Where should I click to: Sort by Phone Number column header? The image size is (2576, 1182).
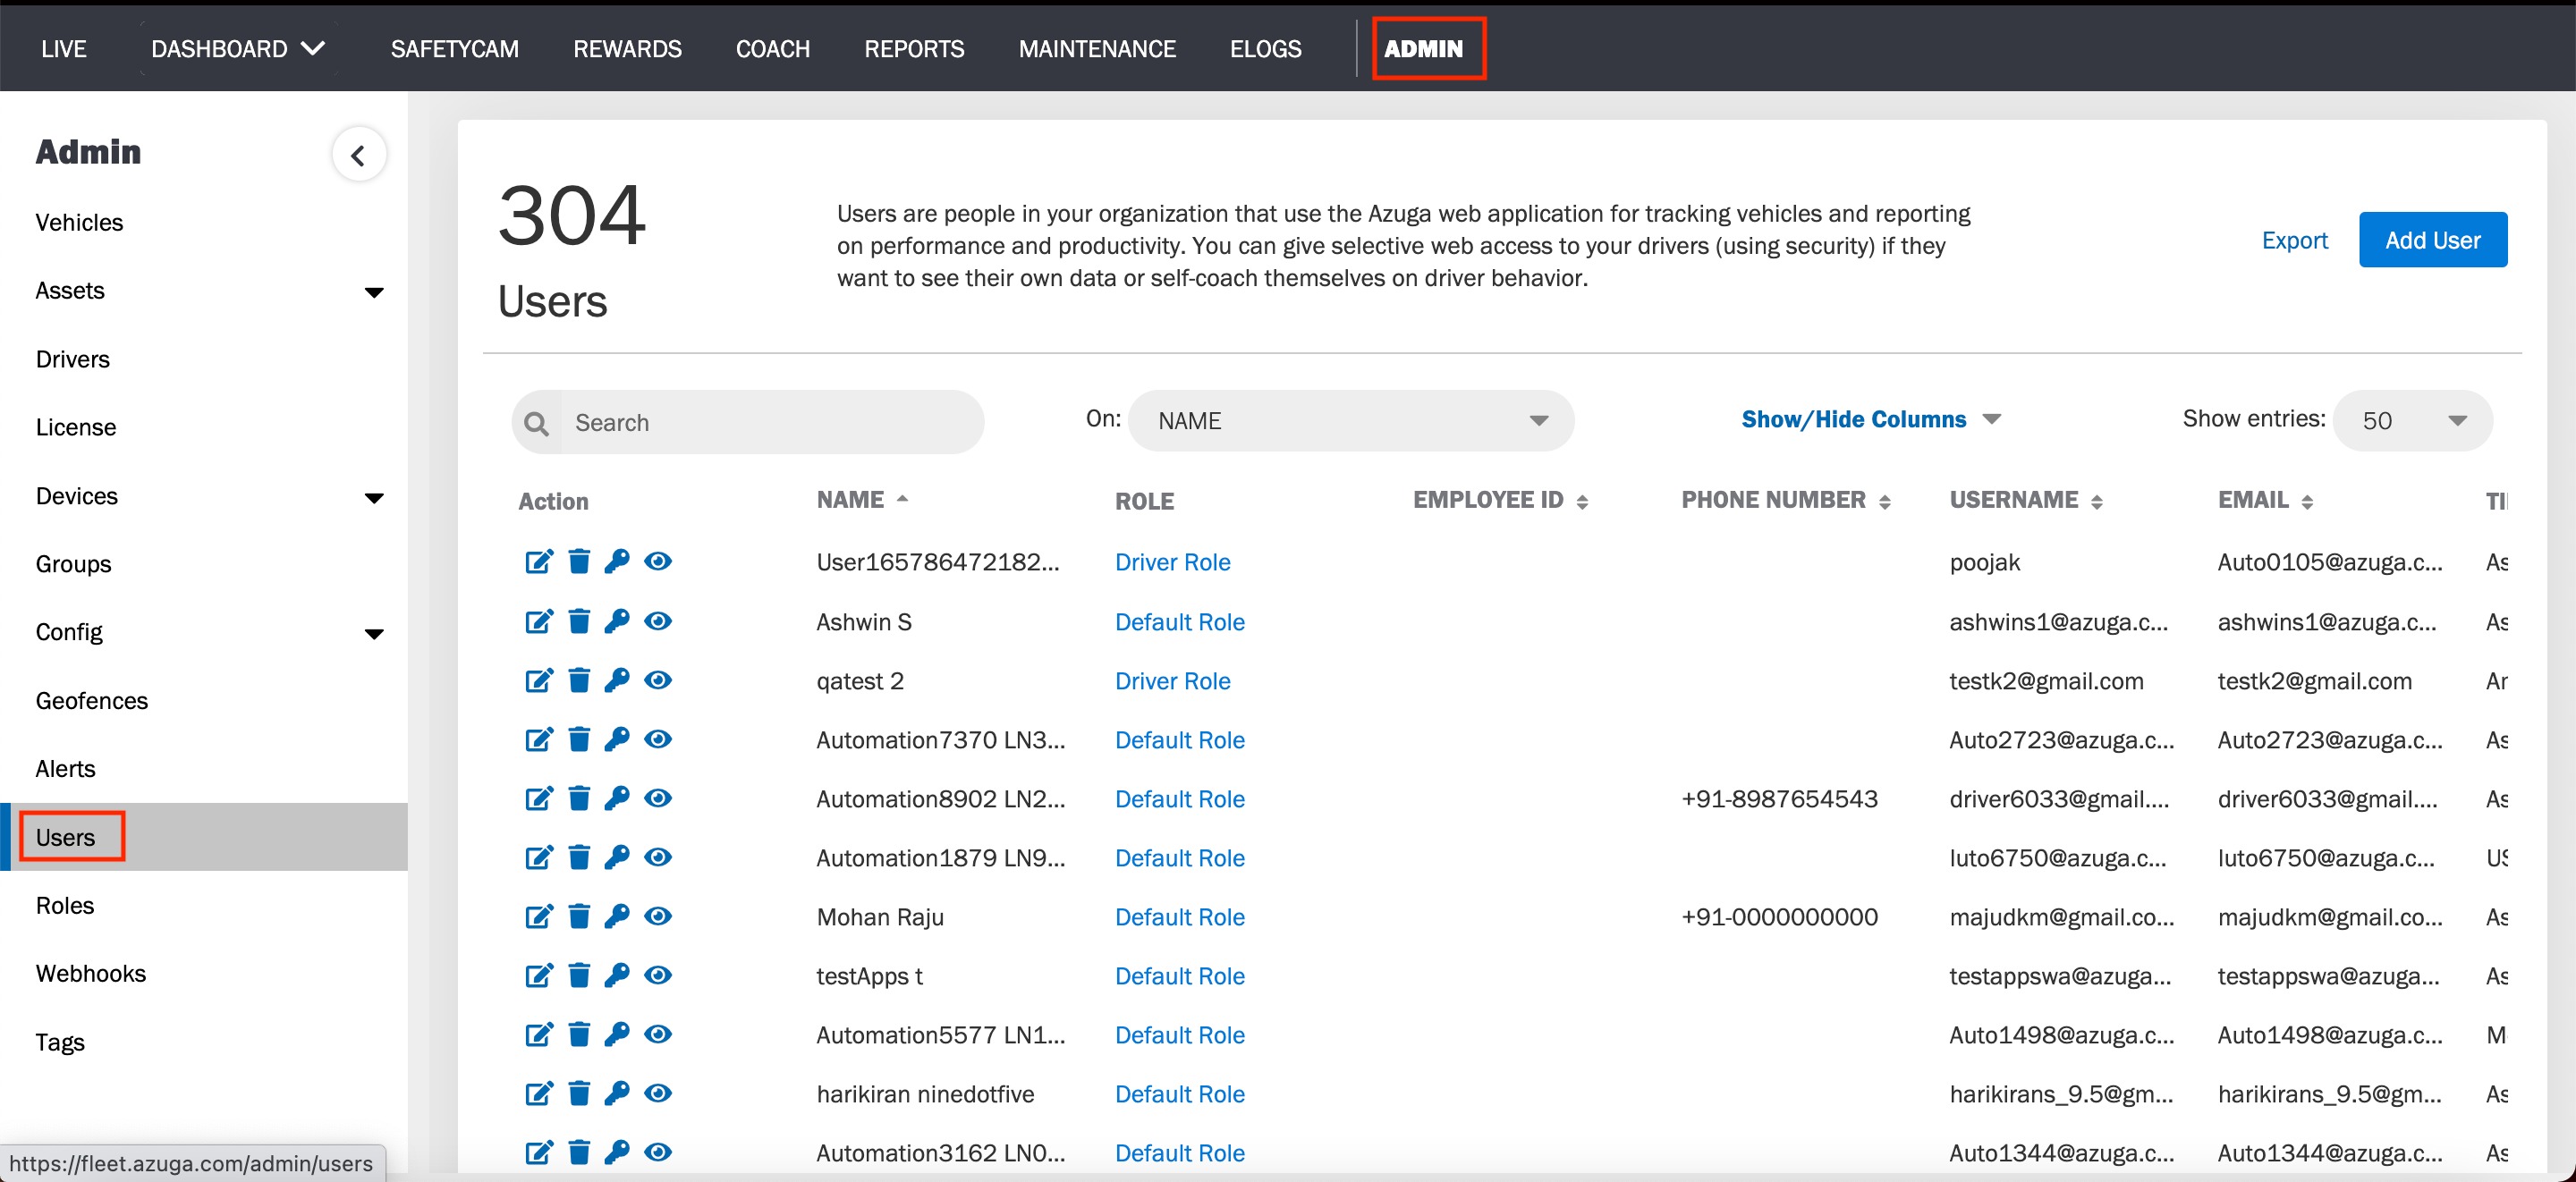tap(1786, 500)
